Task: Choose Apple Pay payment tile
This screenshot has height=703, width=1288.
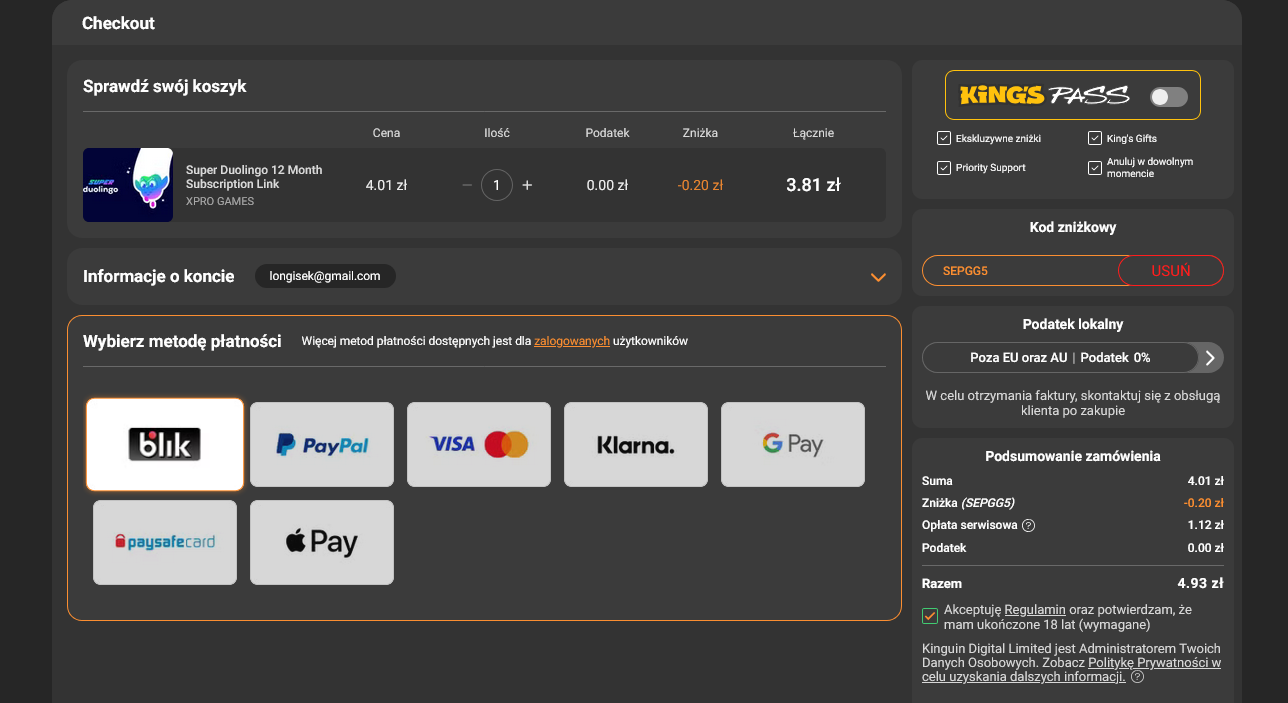Action: pyautogui.click(x=322, y=543)
